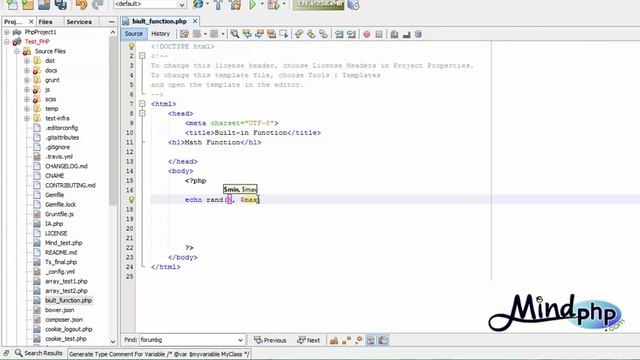Image resolution: width=640 pixels, height=360 pixels.
Task: Click the Find Selection magnifier icon
Action: pyautogui.click(x=235, y=34)
